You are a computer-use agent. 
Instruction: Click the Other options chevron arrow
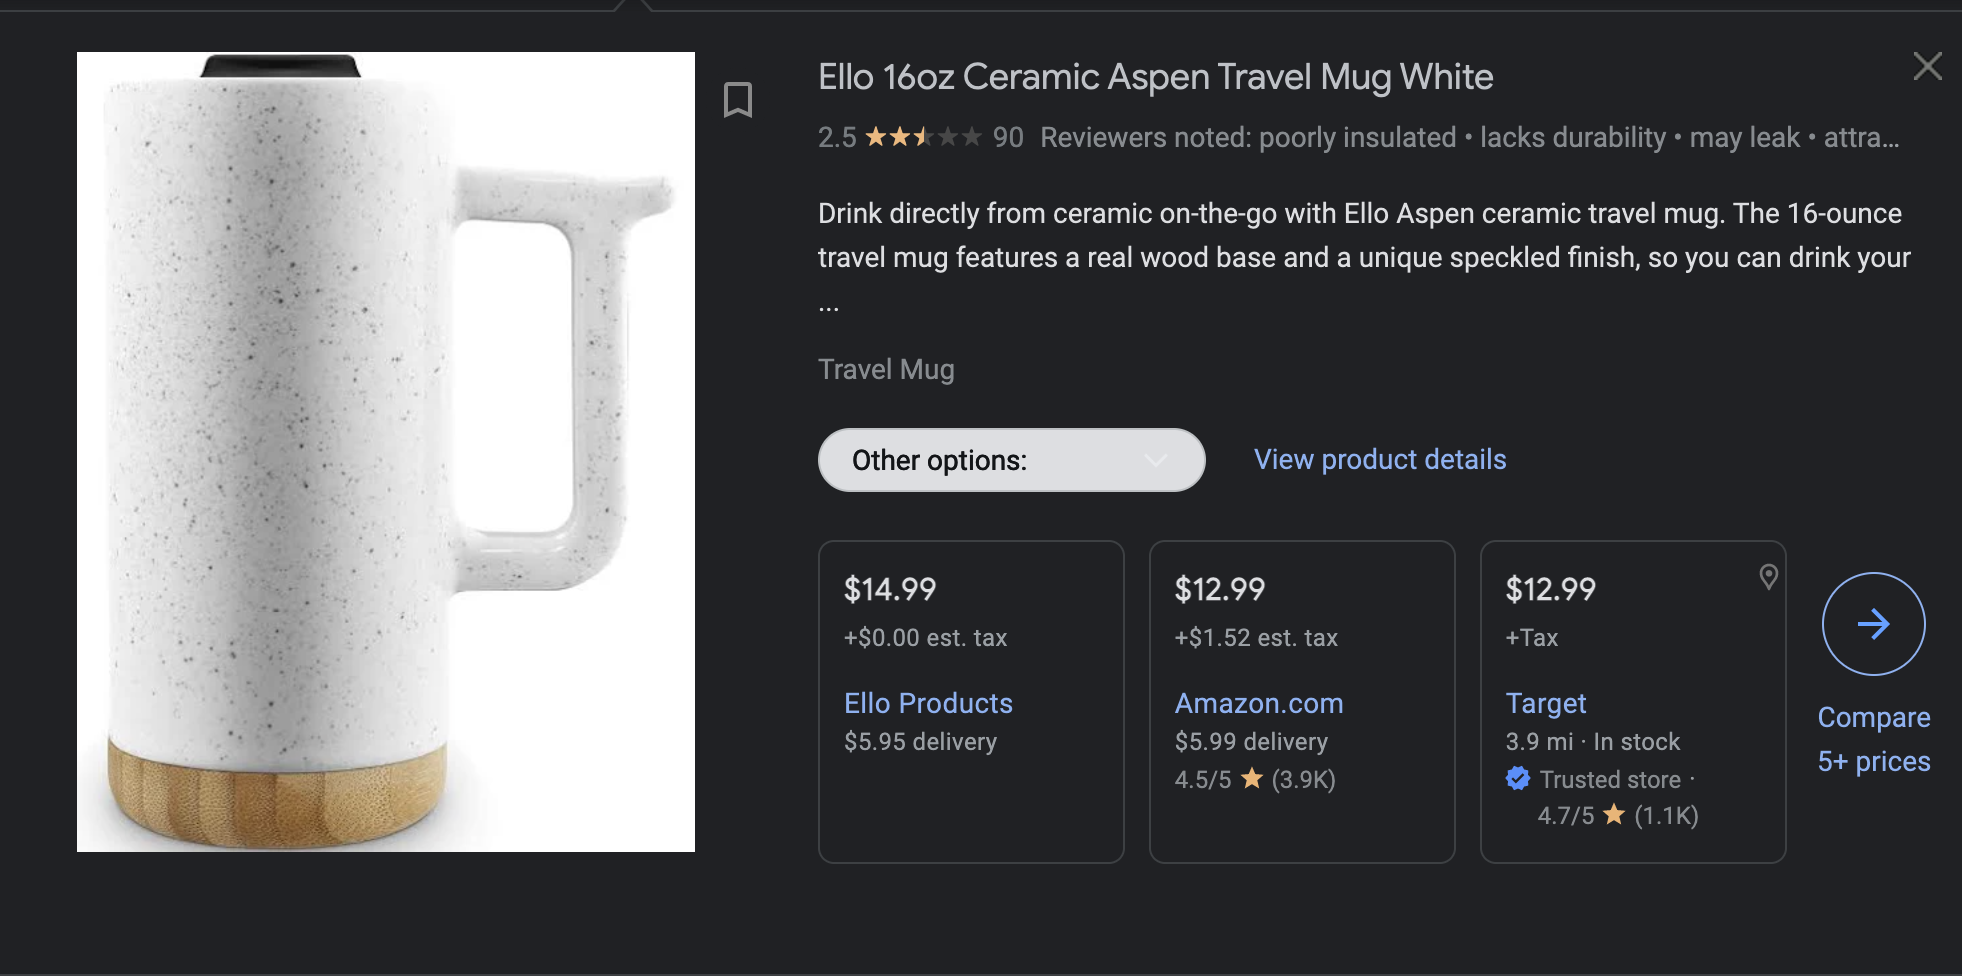click(x=1156, y=460)
